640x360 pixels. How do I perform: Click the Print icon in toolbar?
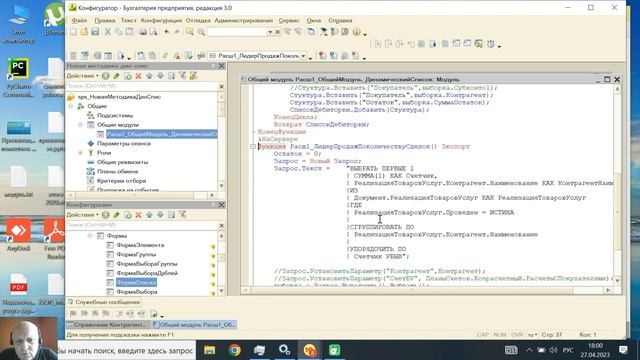(142, 32)
